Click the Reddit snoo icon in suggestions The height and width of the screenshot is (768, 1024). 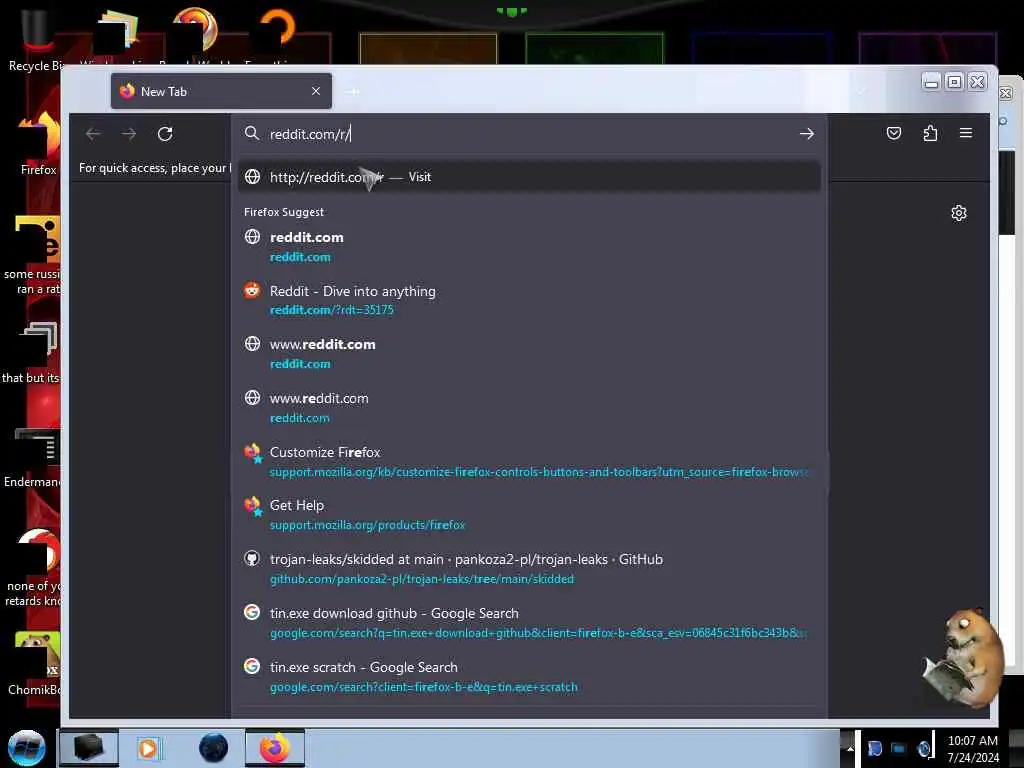pyautogui.click(x=252, y=290)
